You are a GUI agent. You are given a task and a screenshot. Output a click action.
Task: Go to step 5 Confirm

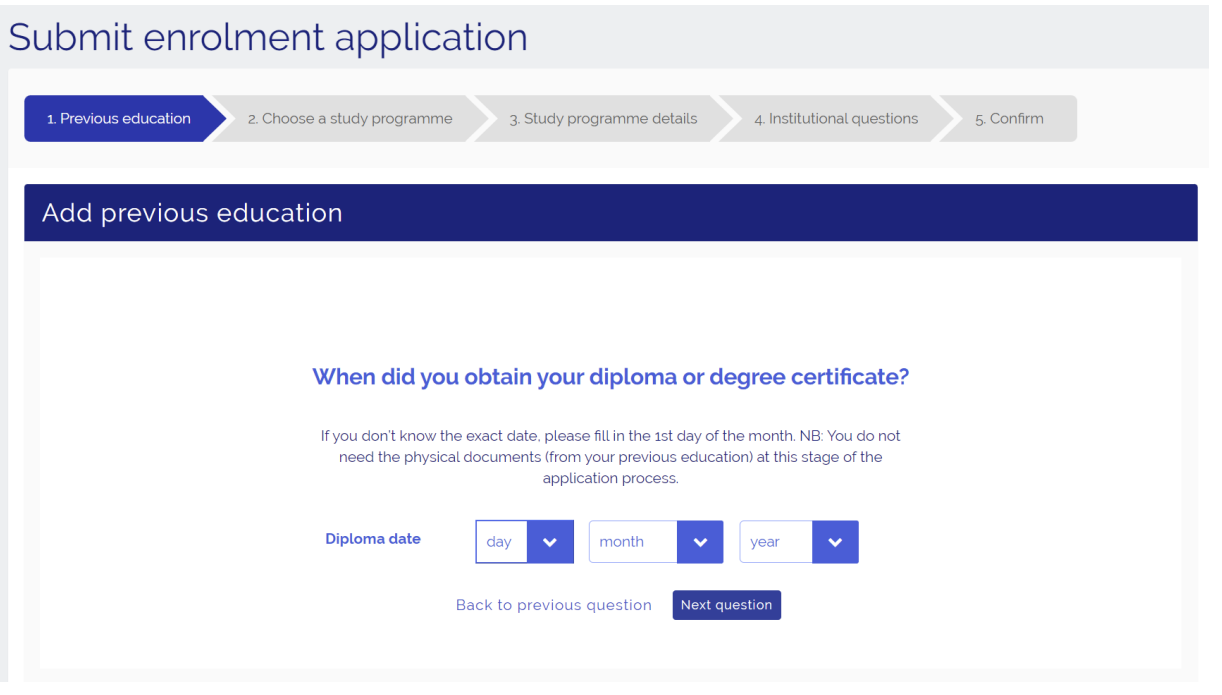coord(1009,119)
